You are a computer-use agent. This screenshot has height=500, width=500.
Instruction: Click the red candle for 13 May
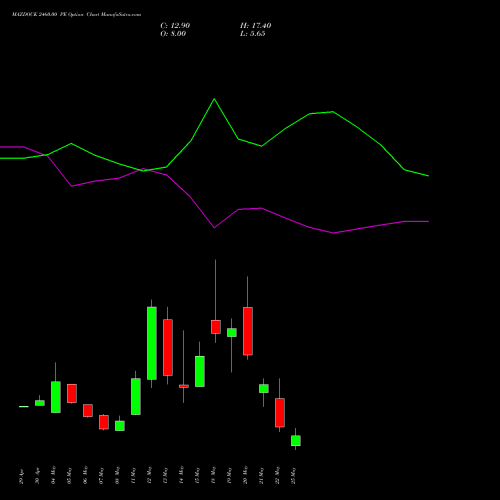168,347
